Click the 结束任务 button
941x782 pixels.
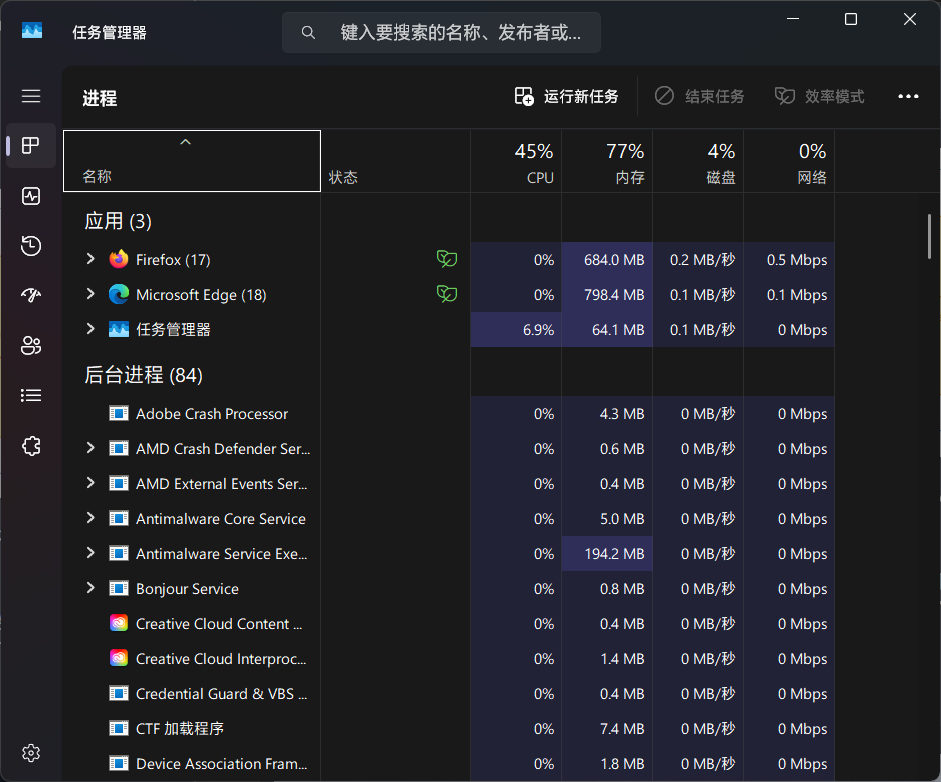tap(700, 97)
